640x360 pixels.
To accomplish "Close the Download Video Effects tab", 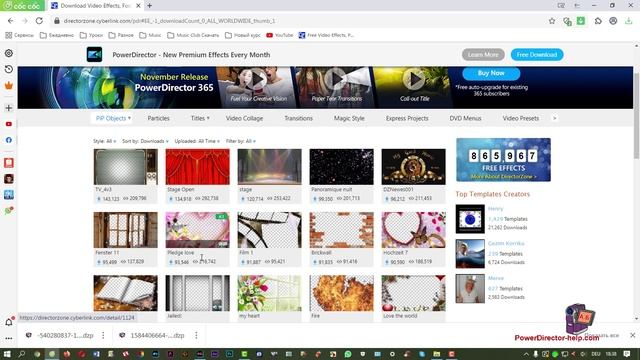I will [x=138, y=6].
